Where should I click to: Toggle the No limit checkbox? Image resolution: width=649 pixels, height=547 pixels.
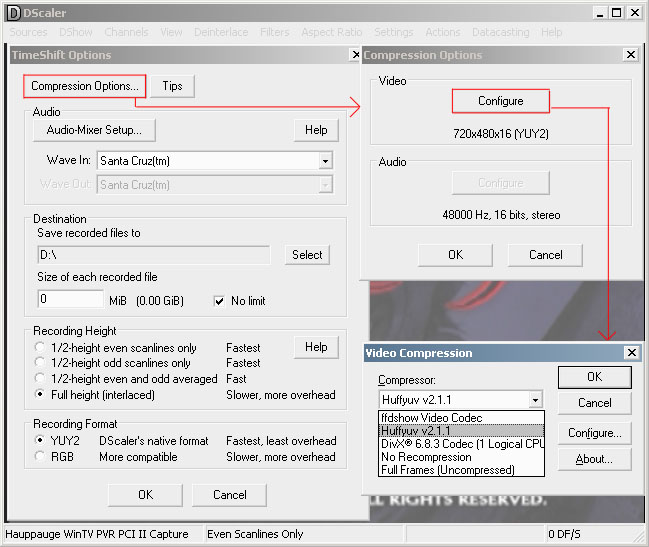pyautogui.click(x=219, y=301)
